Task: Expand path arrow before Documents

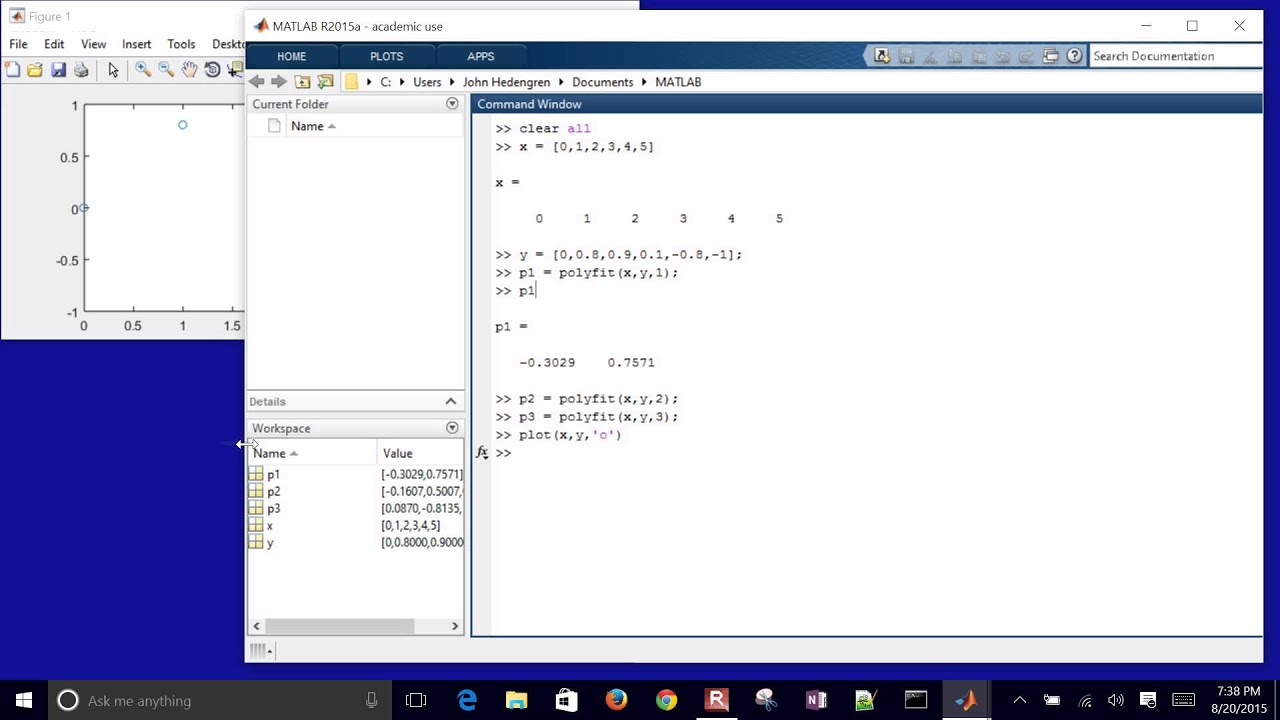Action: [561, 82]
